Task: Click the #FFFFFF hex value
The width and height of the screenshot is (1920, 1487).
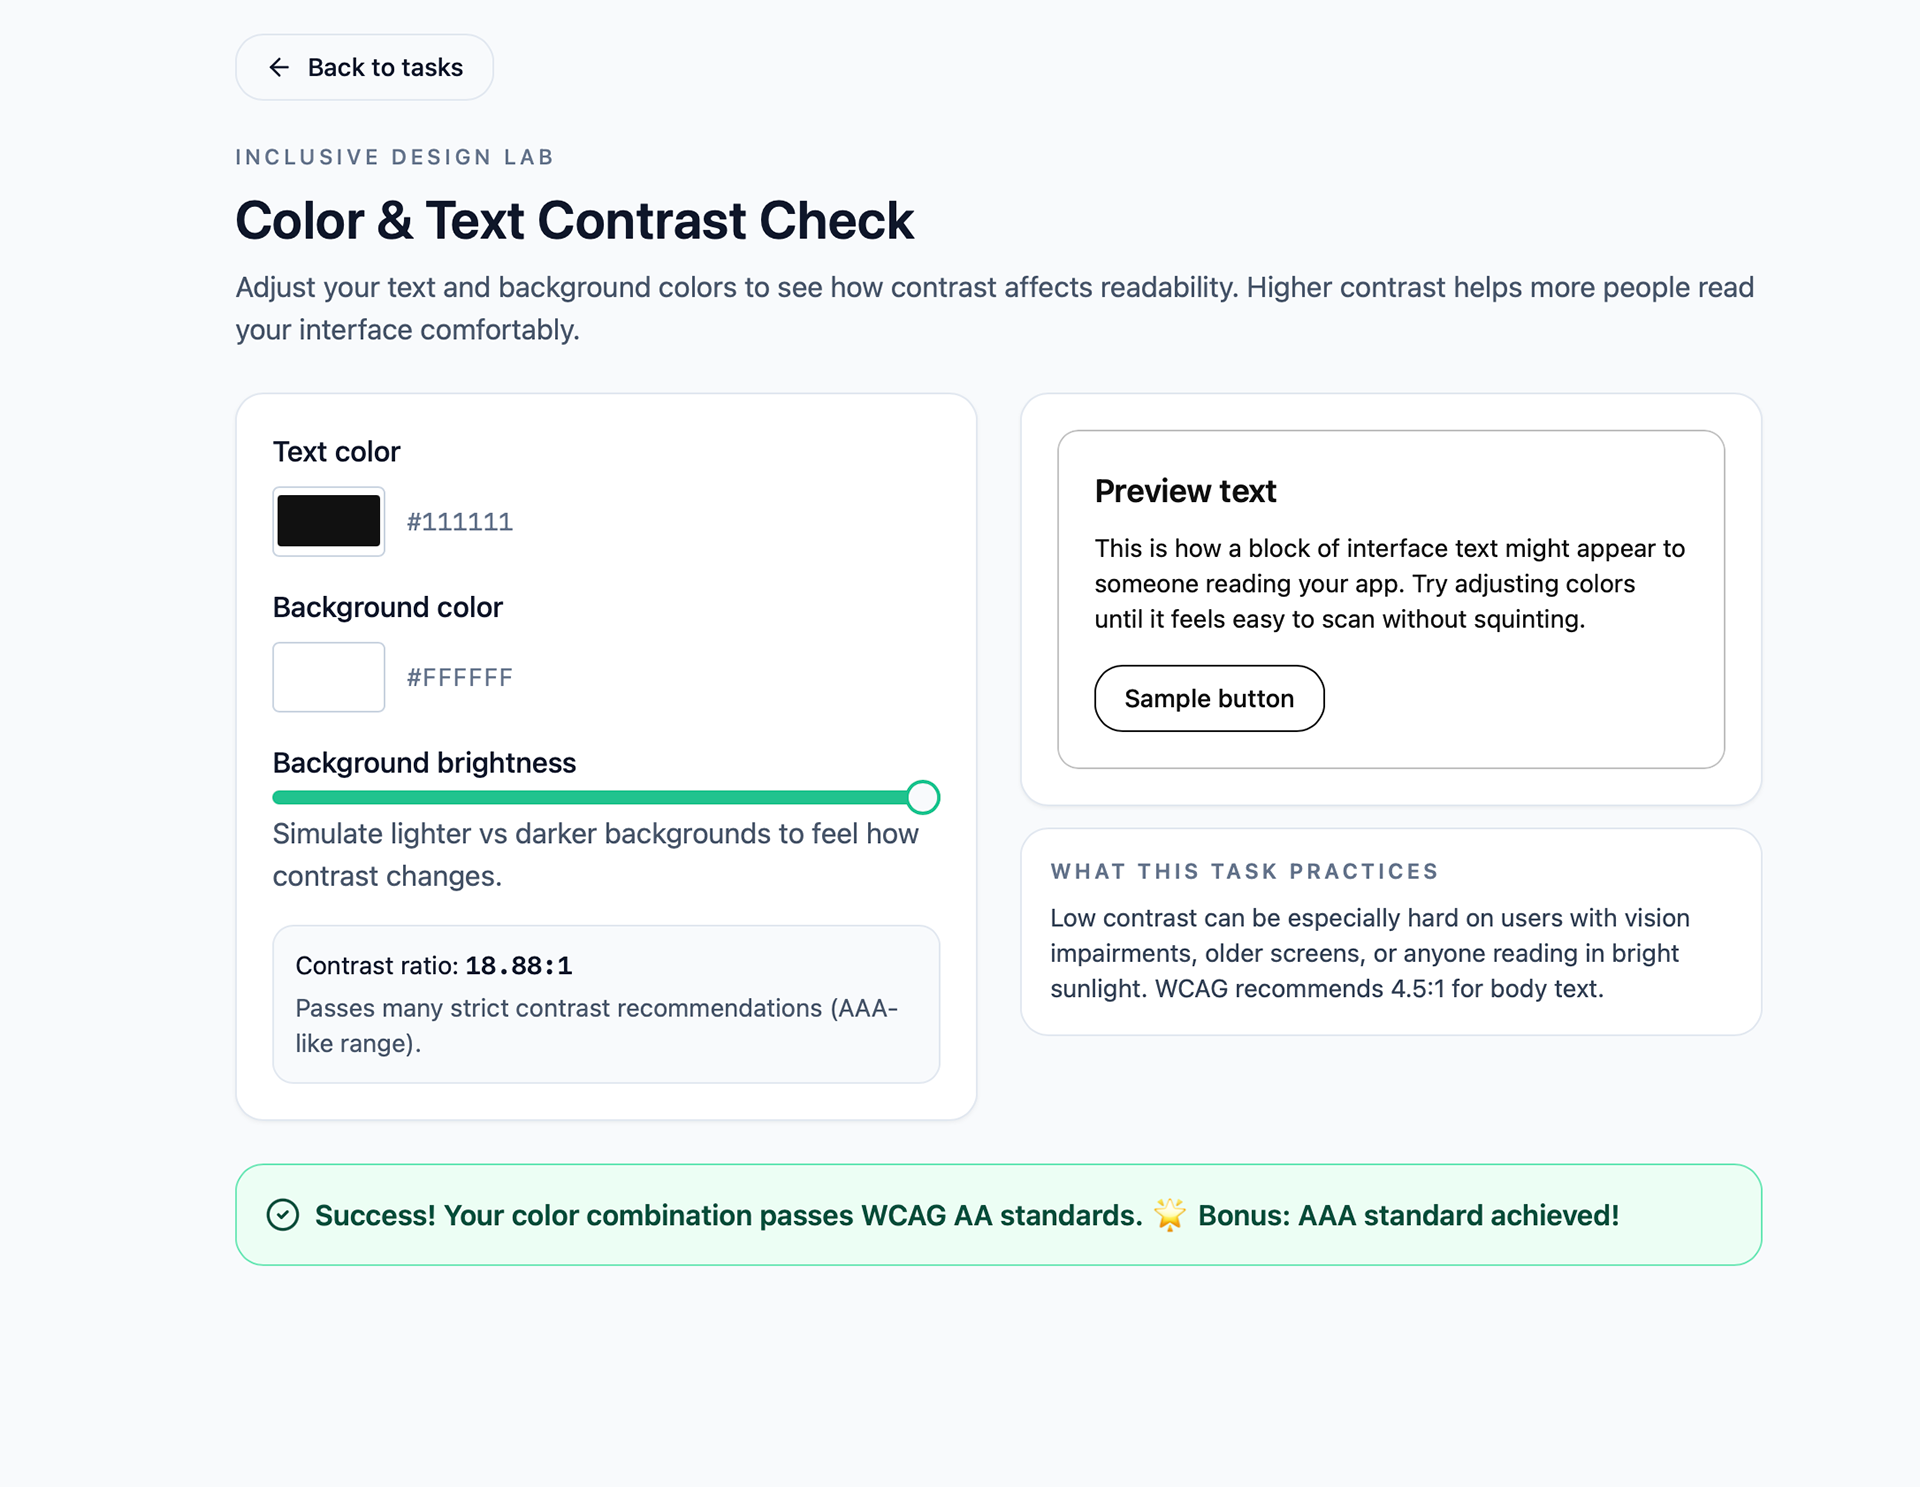Action: point(459,678)
